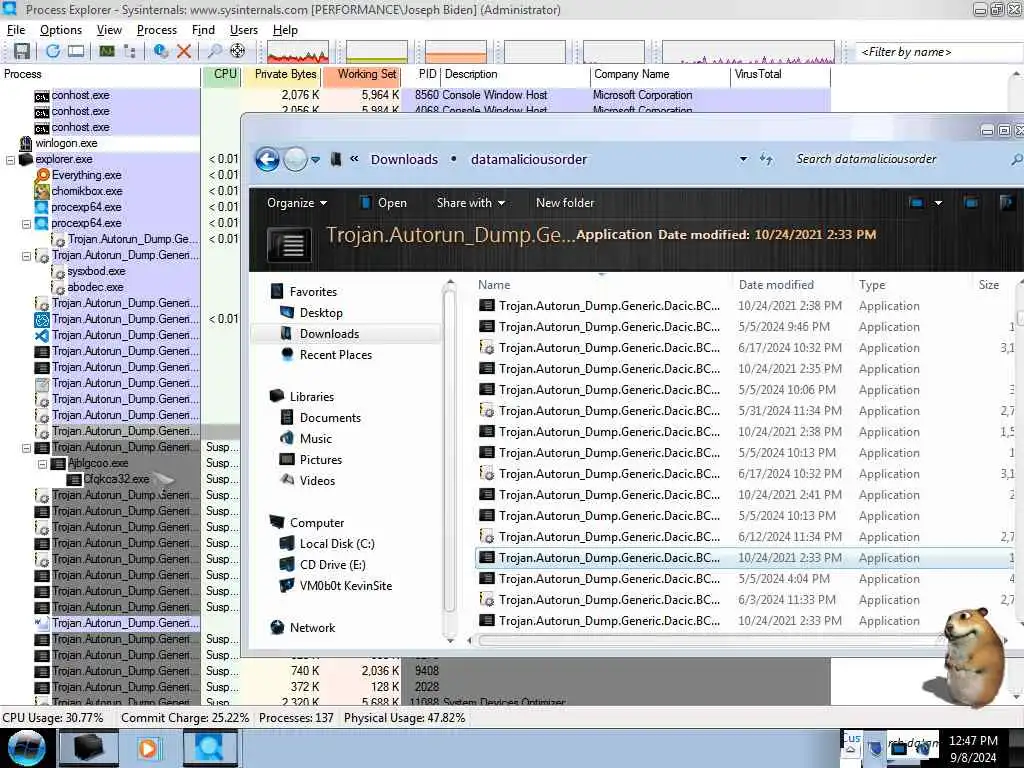Image resolution: width=1024 pixels, height=768 pixels.
Task: Collapse the explorer.exe process tree
Action: [10, 160]
